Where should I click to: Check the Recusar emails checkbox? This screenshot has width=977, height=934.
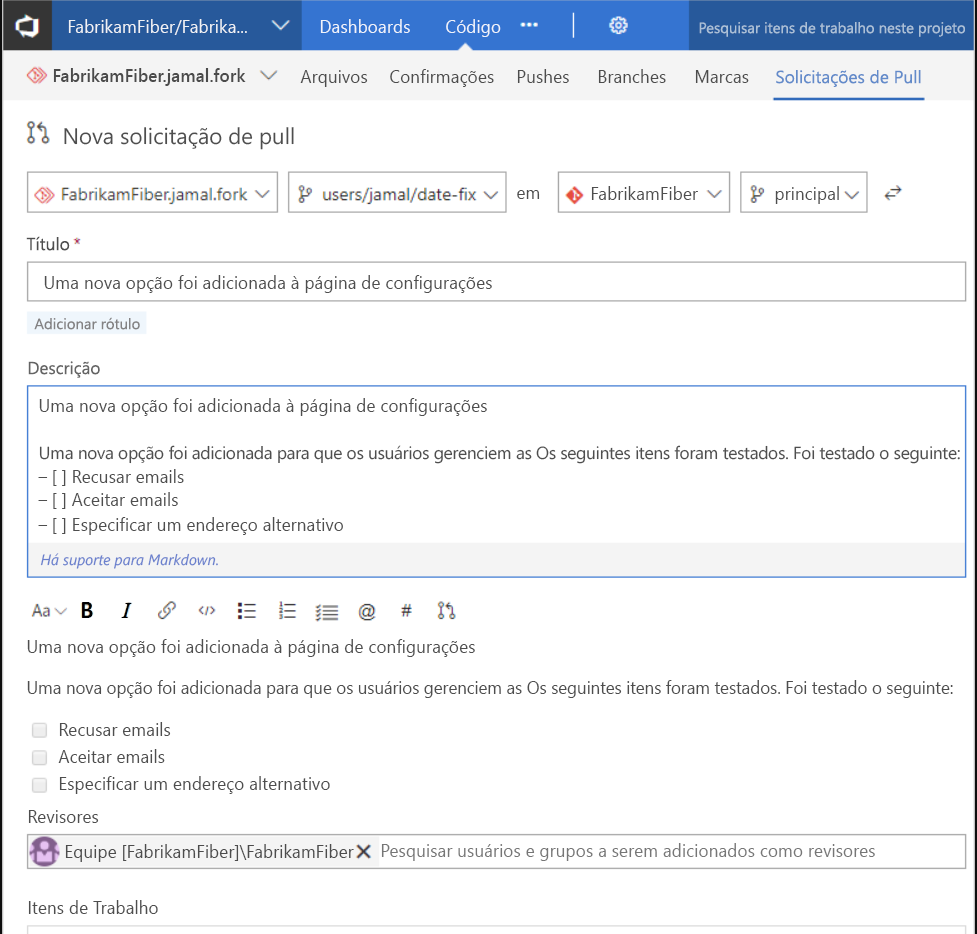[39, 730]
